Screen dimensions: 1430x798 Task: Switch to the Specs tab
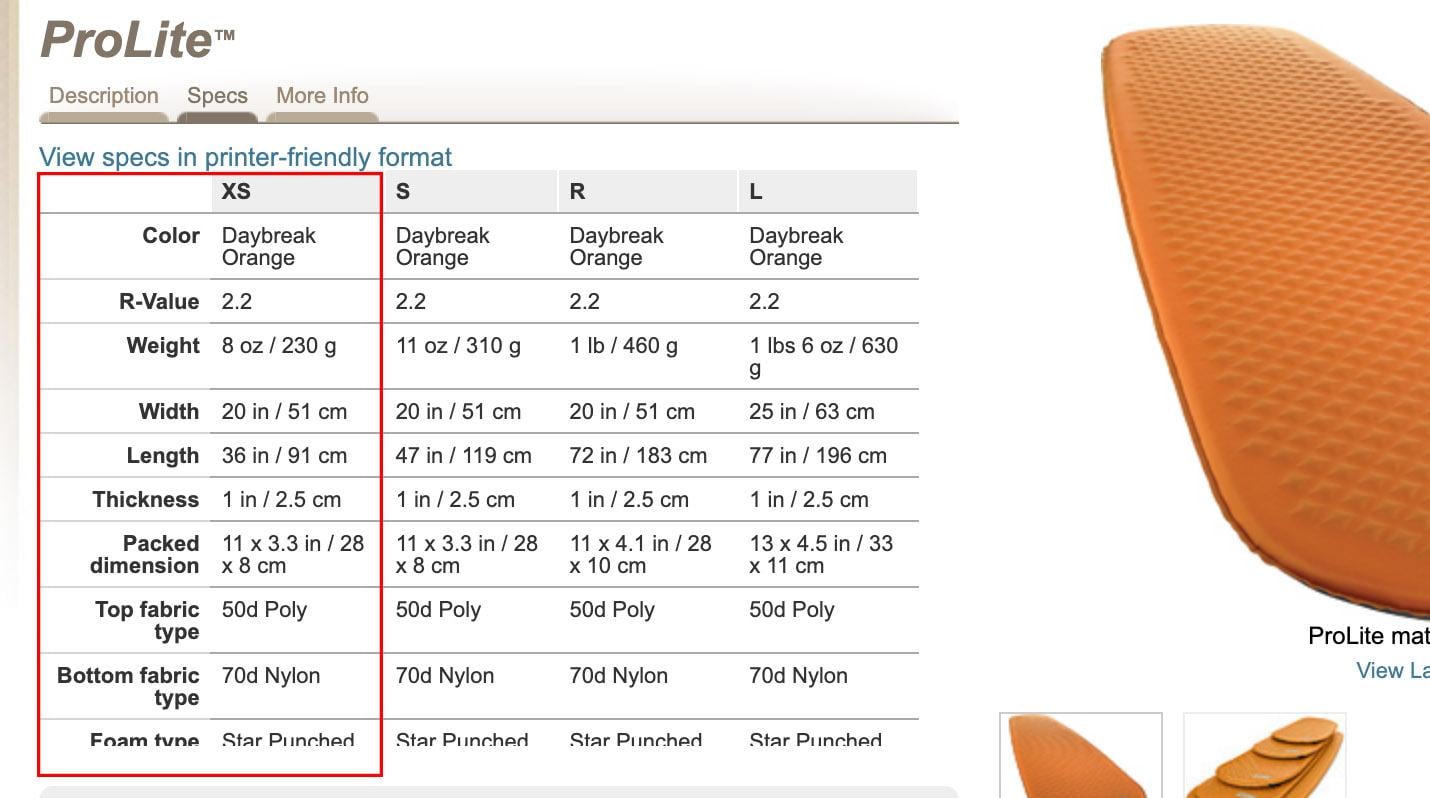coord(217,96)
